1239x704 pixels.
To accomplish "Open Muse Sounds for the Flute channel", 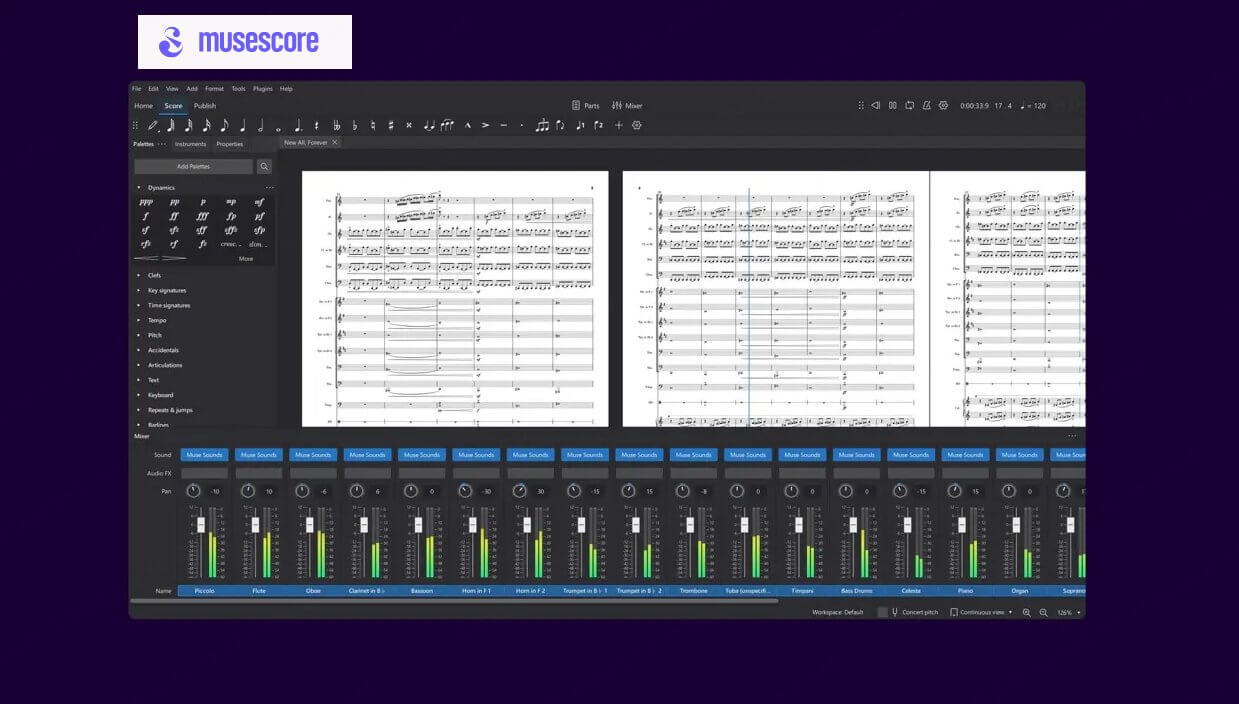I will tap(258, 455).
